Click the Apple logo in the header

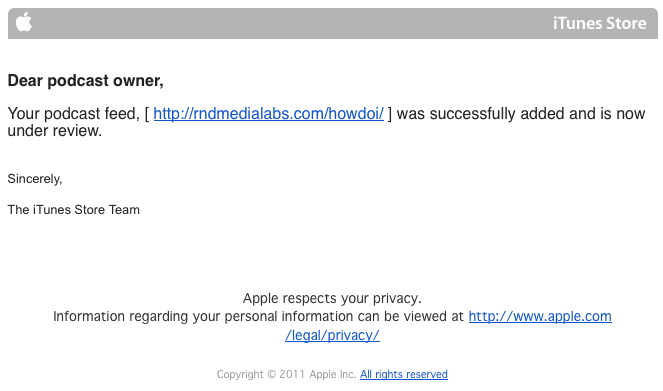click(24, 22)
